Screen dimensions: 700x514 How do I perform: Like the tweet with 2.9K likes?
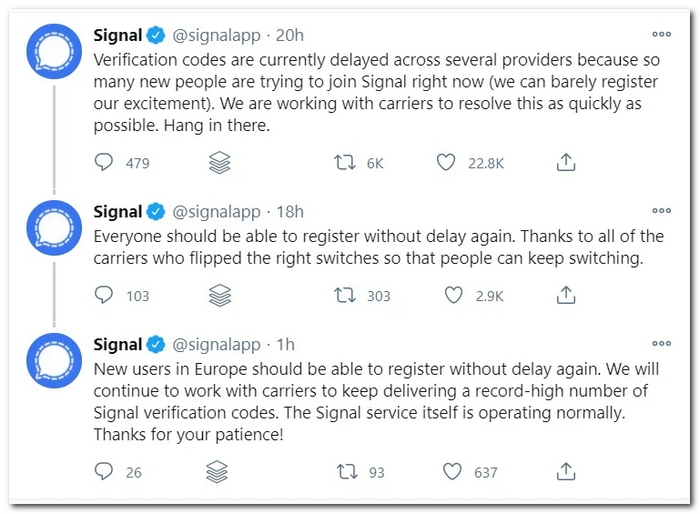[x=453, y=295]
